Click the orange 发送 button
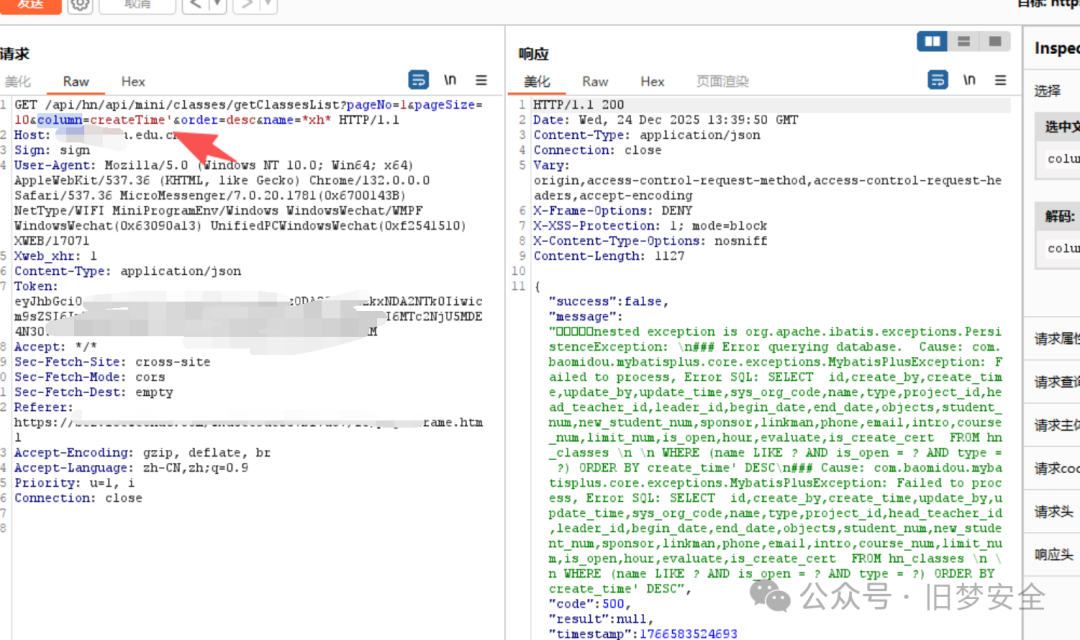The width and height of the screenshot is (1080, 640). tap(30, 6)
